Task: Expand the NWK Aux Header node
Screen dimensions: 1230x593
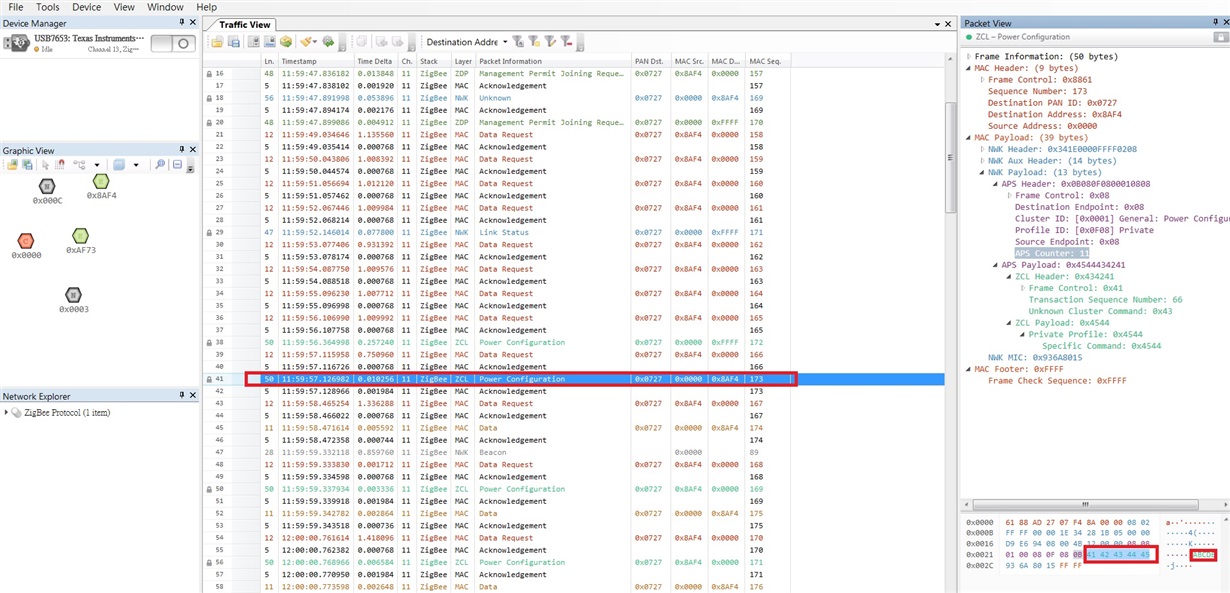Action: pos(982,161)
